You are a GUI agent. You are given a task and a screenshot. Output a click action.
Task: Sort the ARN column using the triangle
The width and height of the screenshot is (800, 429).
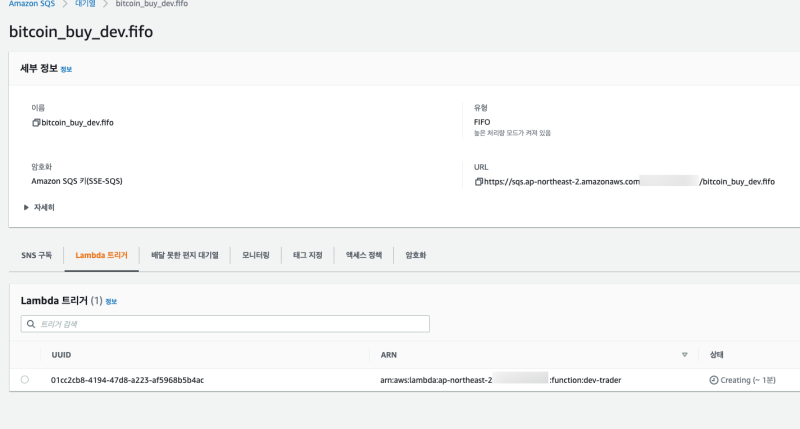685,354
